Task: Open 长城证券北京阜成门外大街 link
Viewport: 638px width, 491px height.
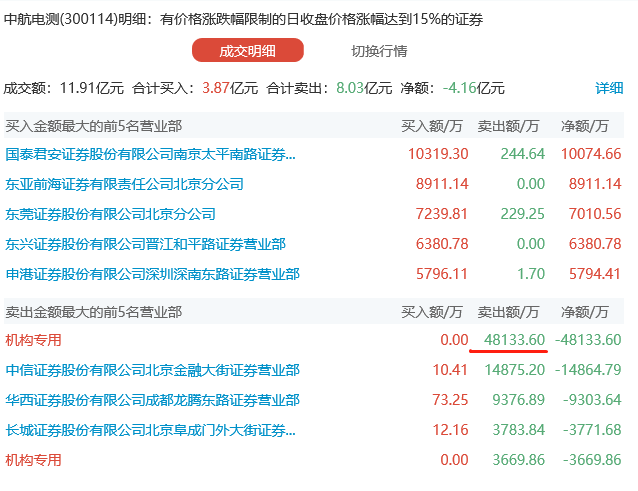Action: click(151, 430)
